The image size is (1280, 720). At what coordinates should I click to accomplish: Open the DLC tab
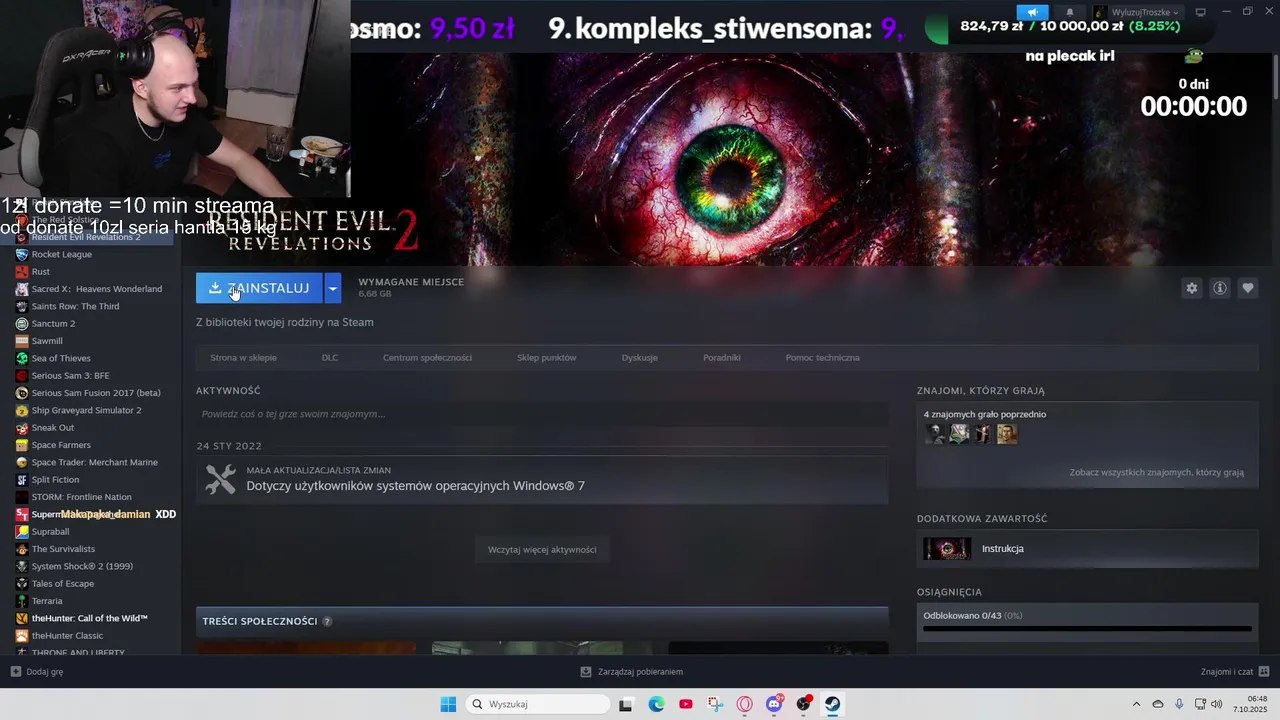(330, 357)
